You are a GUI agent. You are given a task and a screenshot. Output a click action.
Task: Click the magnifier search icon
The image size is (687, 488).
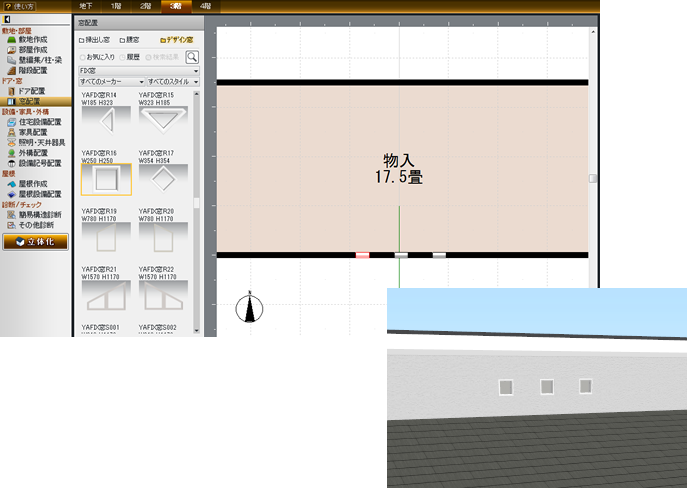coord(192,57)
